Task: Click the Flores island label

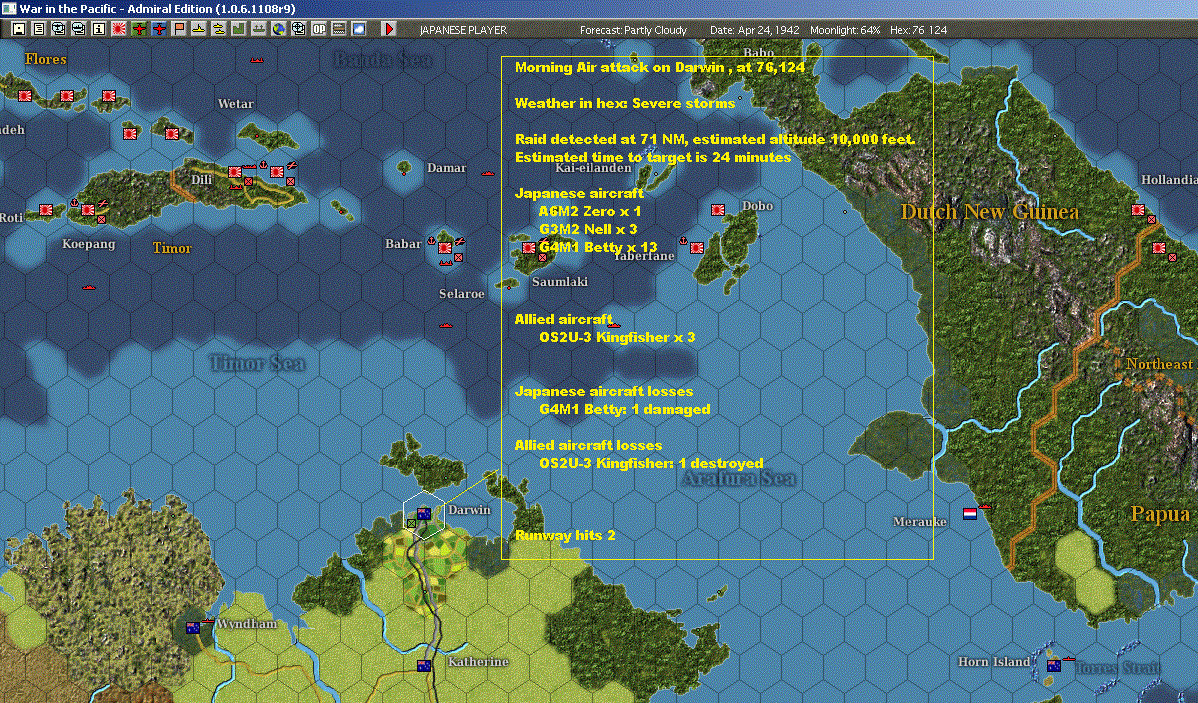Action: (x=45, y=60)
